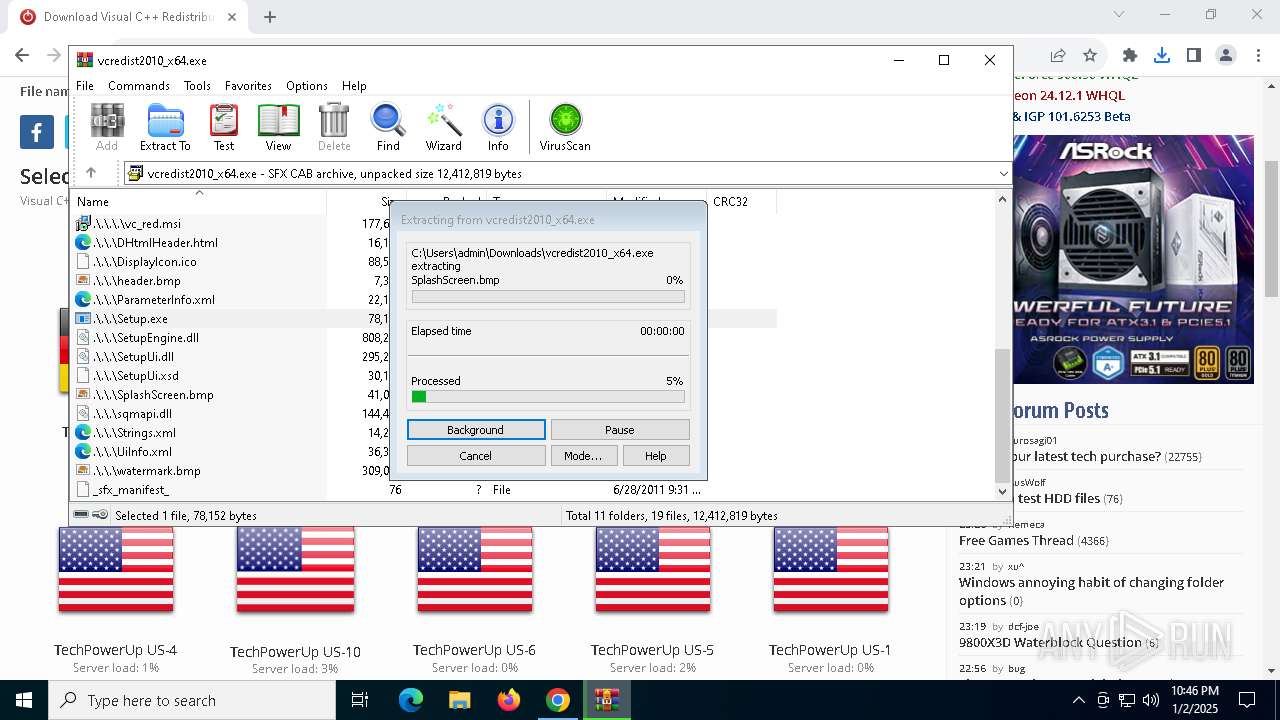
Task: Open the Tools menu
Action: (197, 86)
